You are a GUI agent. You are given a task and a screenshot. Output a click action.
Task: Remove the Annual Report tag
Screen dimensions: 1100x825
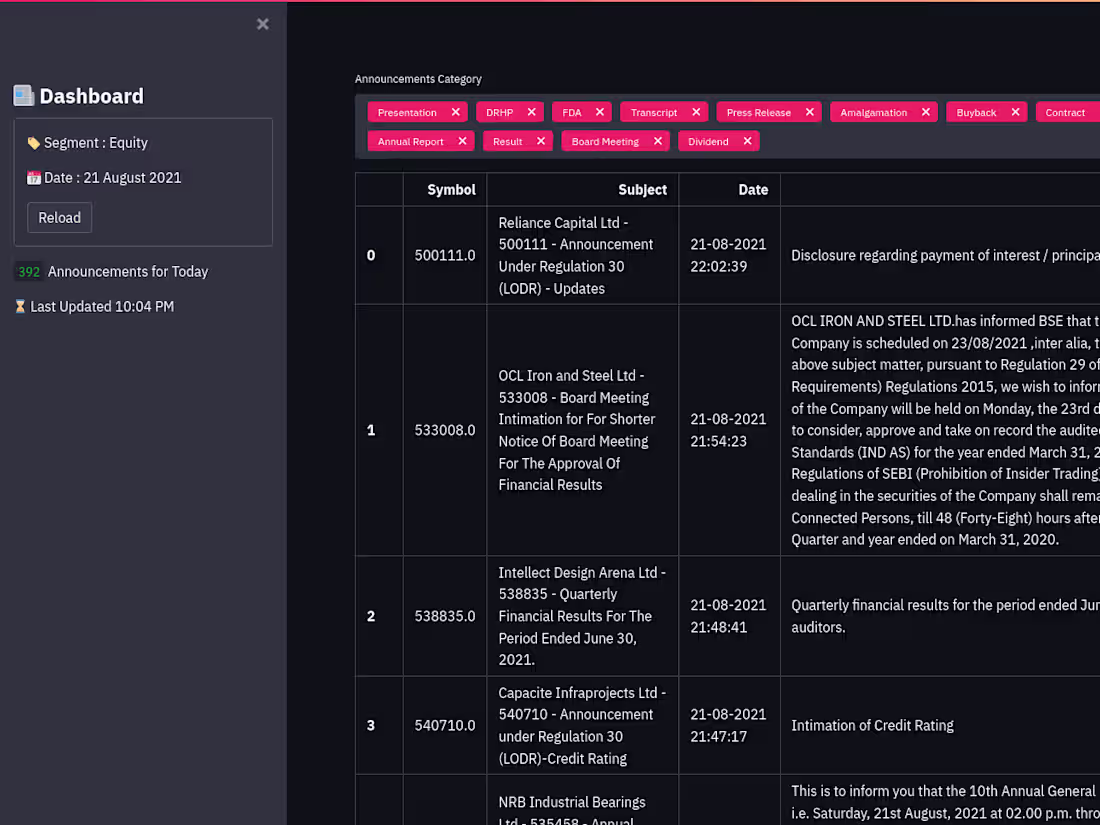462,141
